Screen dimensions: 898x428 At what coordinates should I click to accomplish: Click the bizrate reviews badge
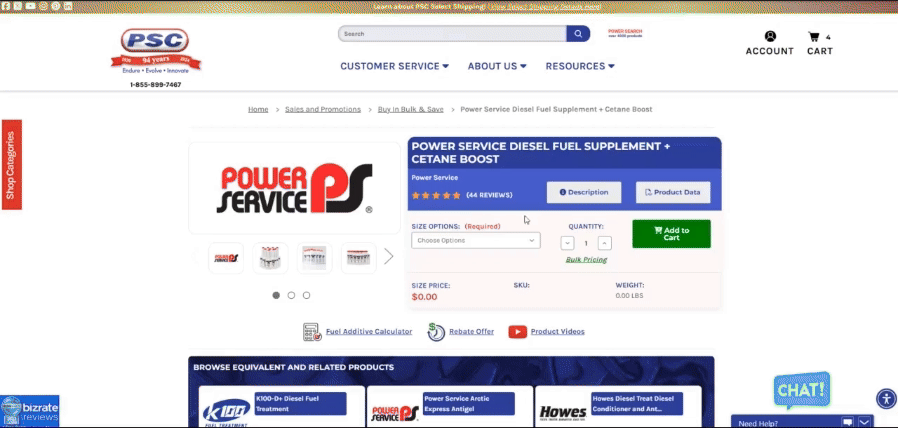[30, 411]
